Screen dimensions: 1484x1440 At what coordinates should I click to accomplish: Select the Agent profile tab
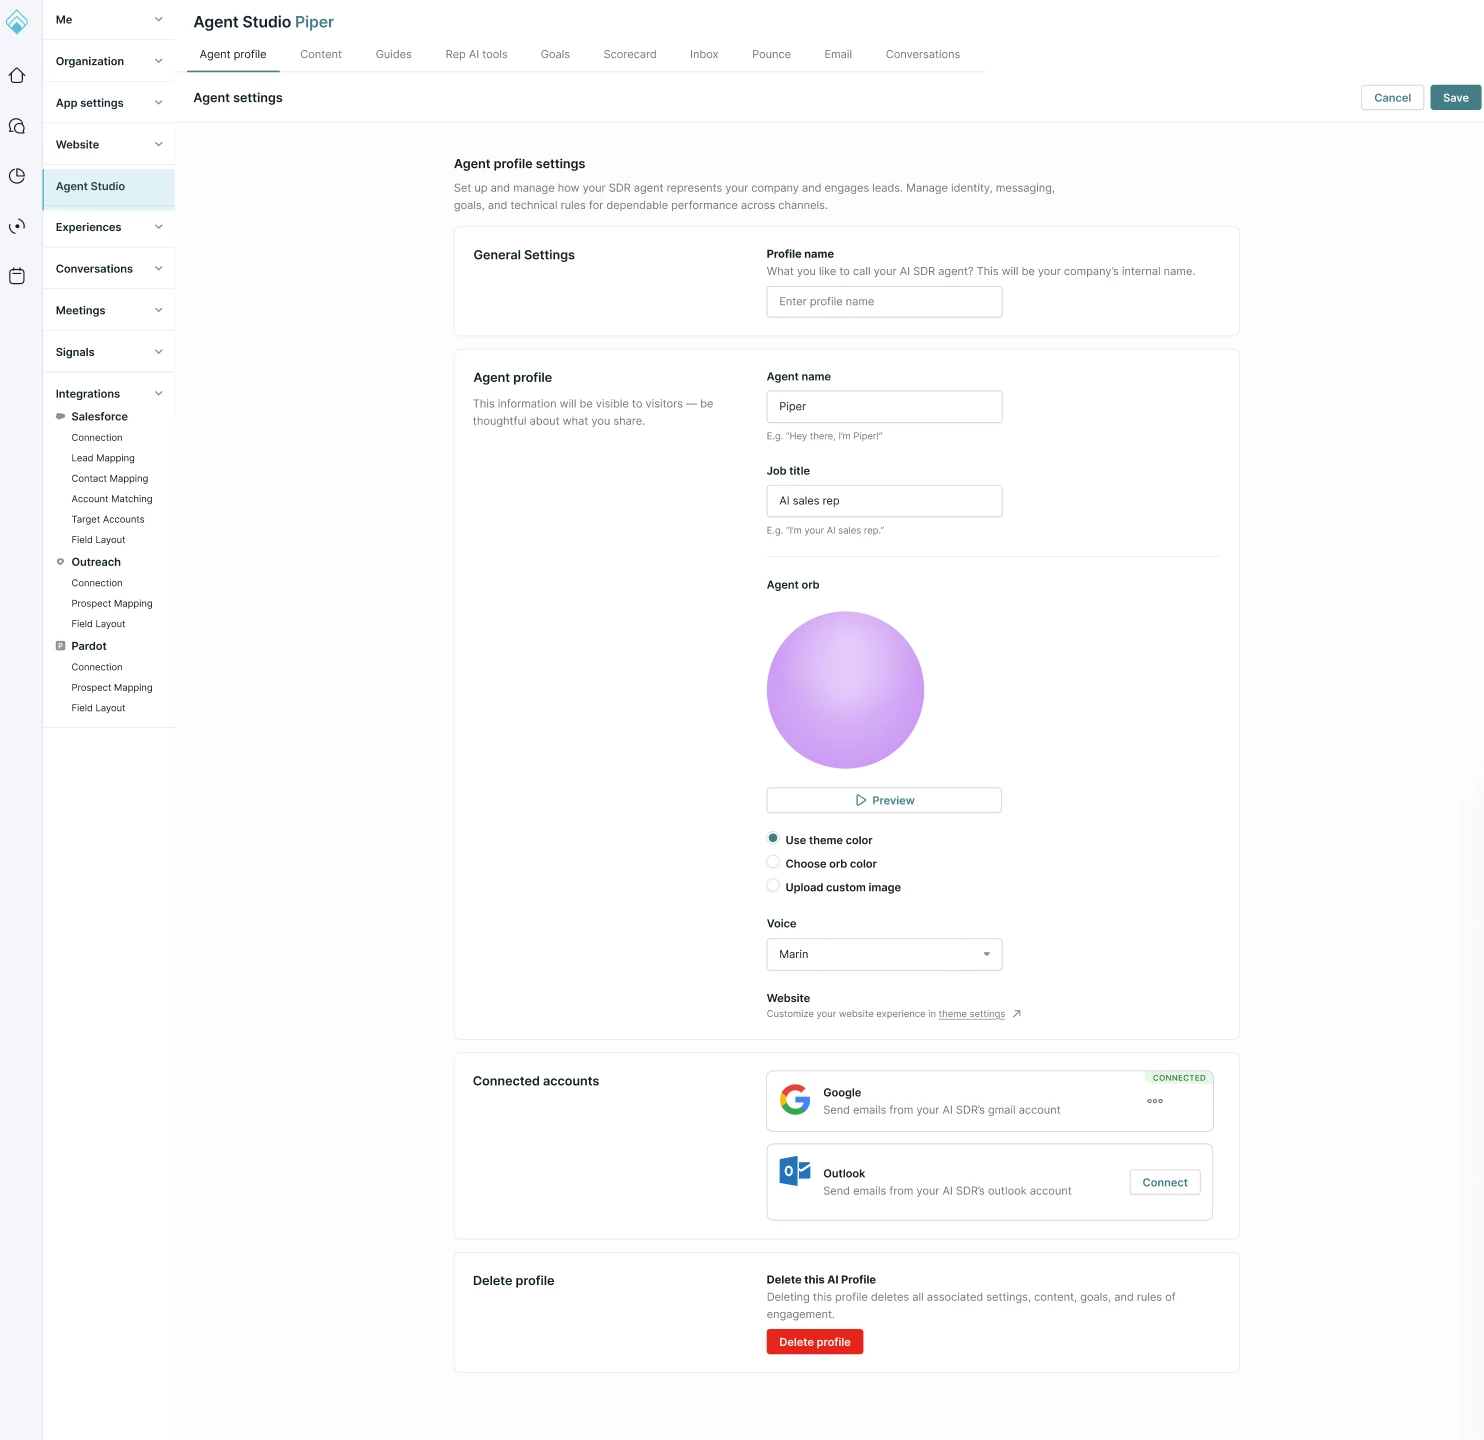tap(233, 54)
